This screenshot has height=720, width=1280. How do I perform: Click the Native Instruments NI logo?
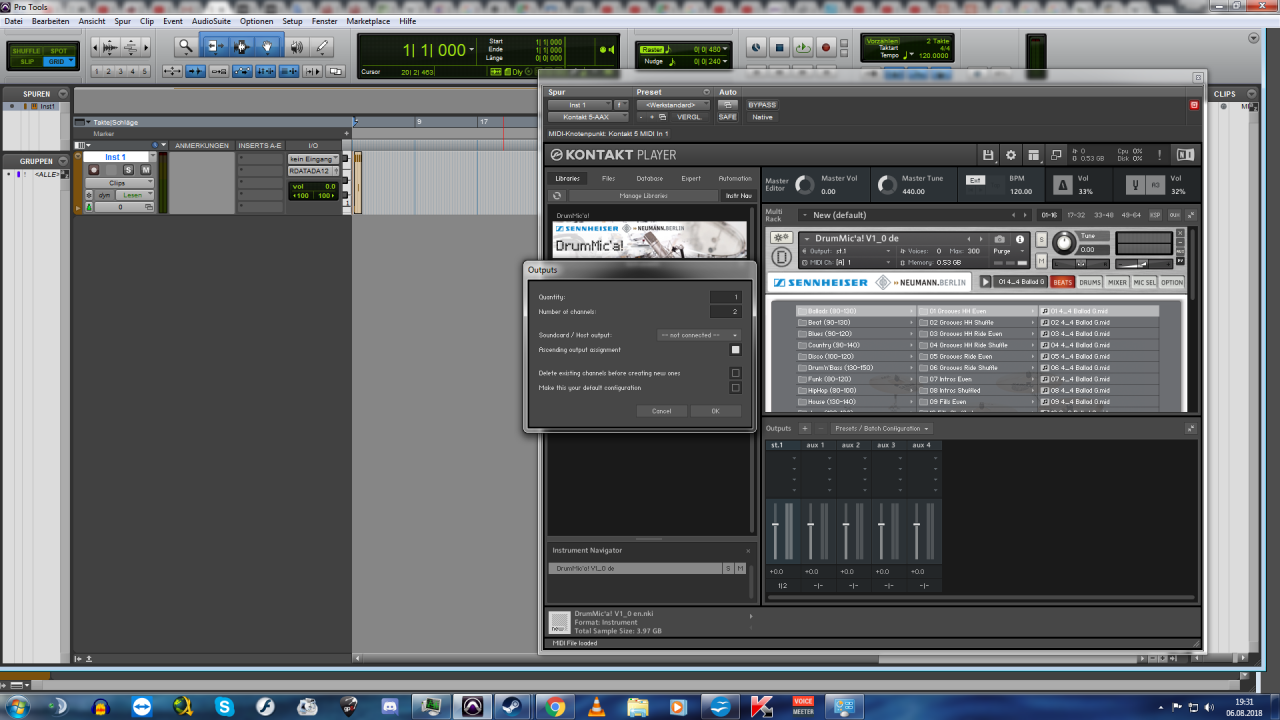click(x=1185, y=155)
